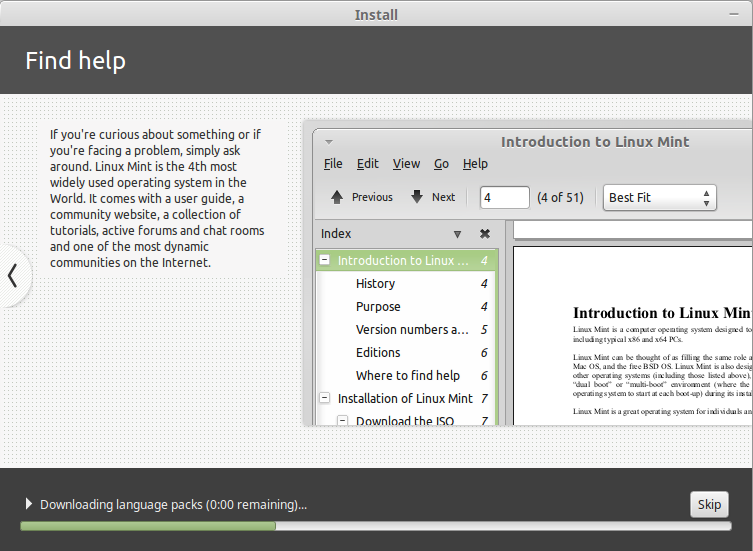Click the Next page arrow in document viewer

pyautogui.click(x=433, y=197)
